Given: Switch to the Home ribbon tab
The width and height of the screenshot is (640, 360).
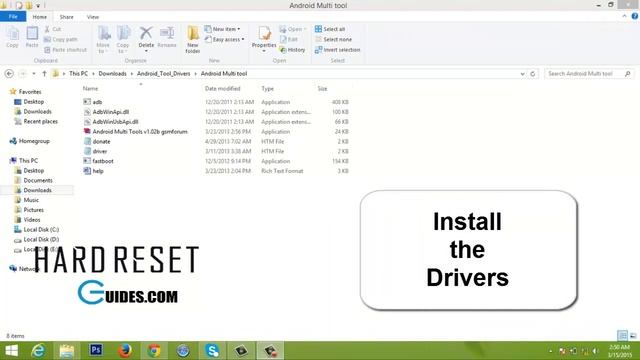Looking at the screenshot, I should pos(40,17).
